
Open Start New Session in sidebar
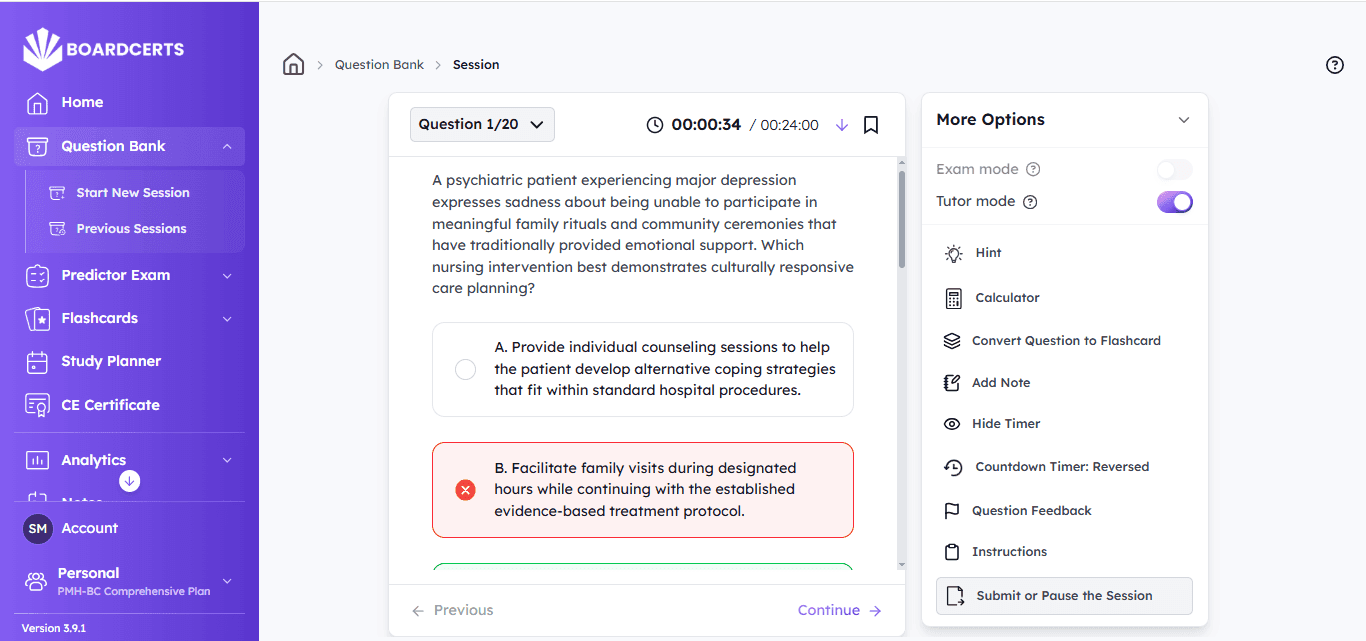tap(132, 193)
